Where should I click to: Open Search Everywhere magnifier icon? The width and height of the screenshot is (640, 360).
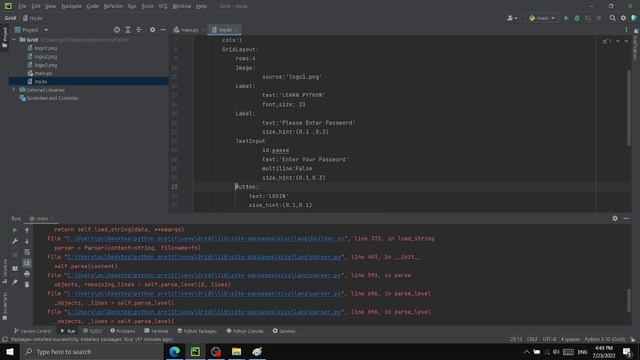(x=612, y=18)
